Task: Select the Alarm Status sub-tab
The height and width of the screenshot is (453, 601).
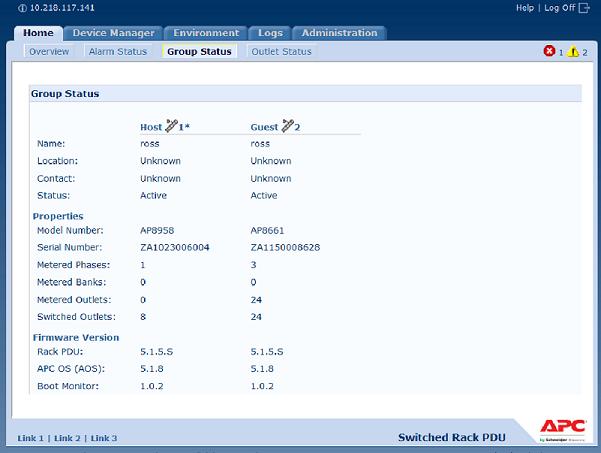Action: point(118,51)
